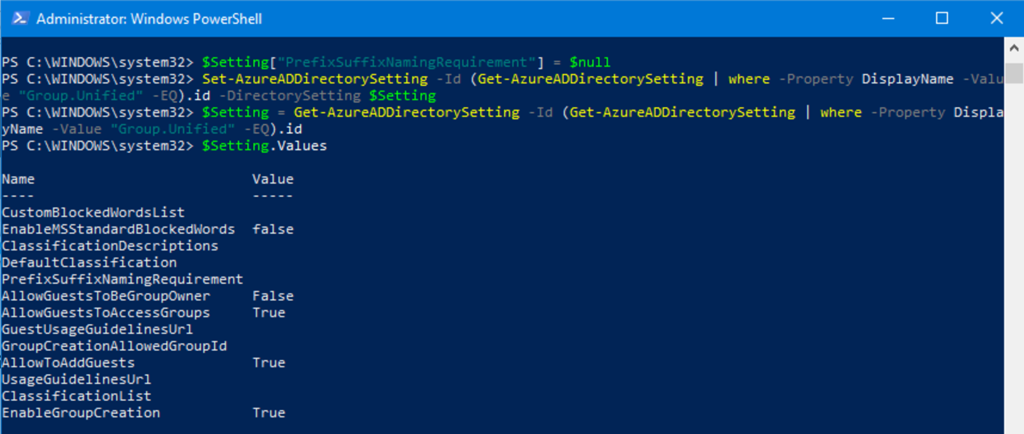Viewport: 1024px width, 434px height.
Task: Click the ClassificationDescriptions entry
Action: pos(110,246)
